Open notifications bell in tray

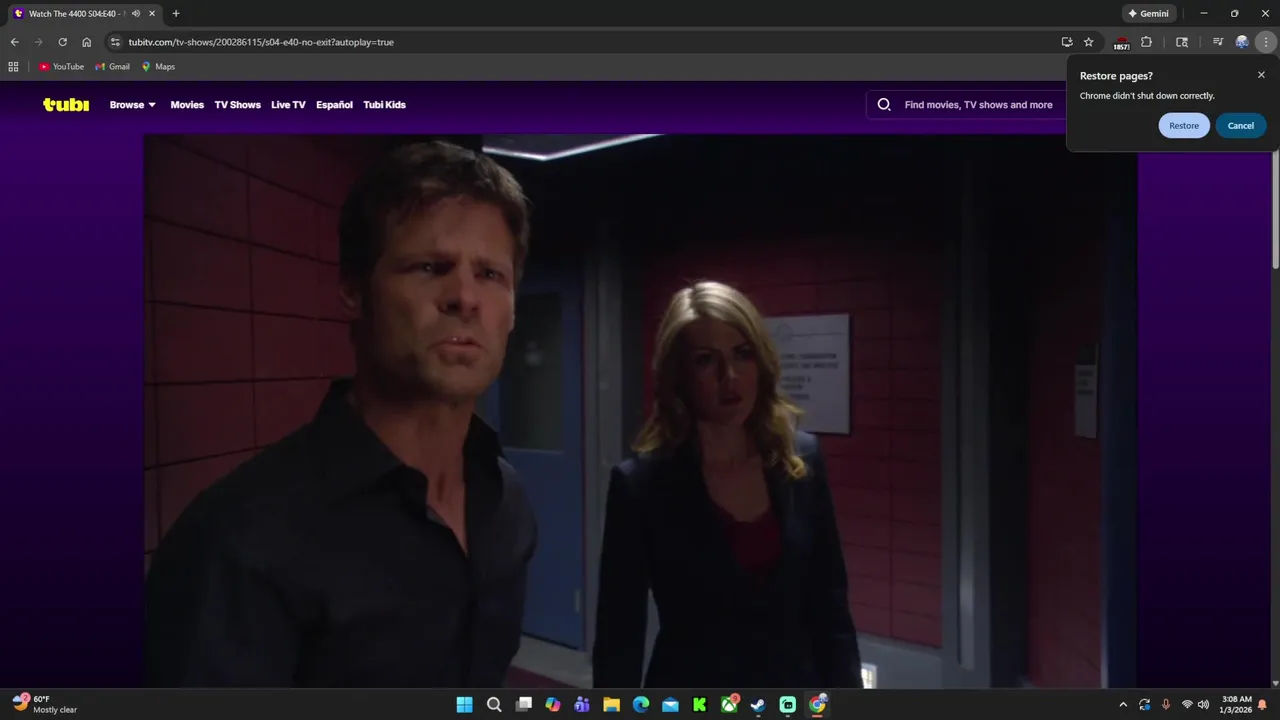(1263, 705)
